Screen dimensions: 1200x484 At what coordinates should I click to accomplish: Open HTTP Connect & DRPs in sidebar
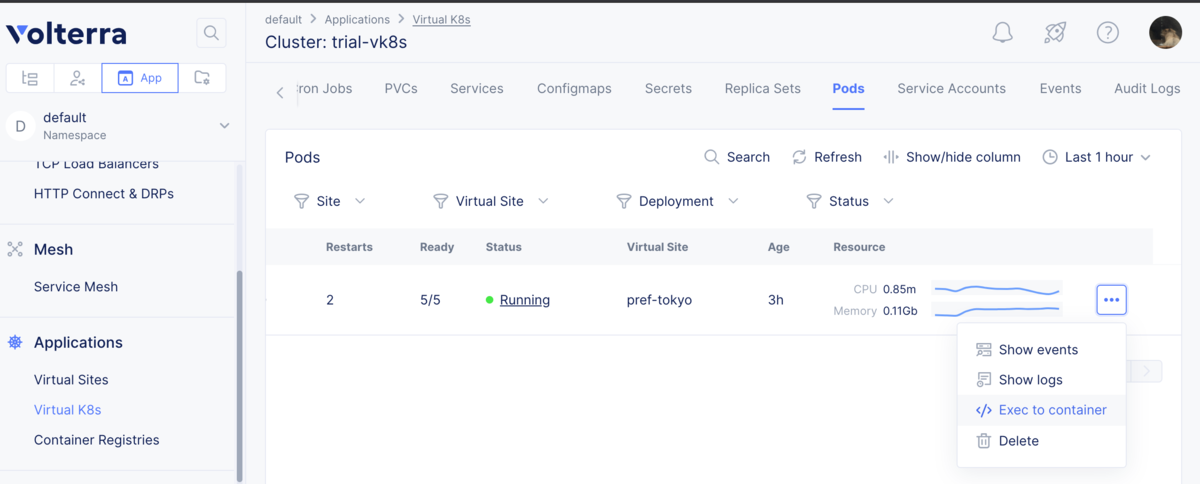pos(104,193)
